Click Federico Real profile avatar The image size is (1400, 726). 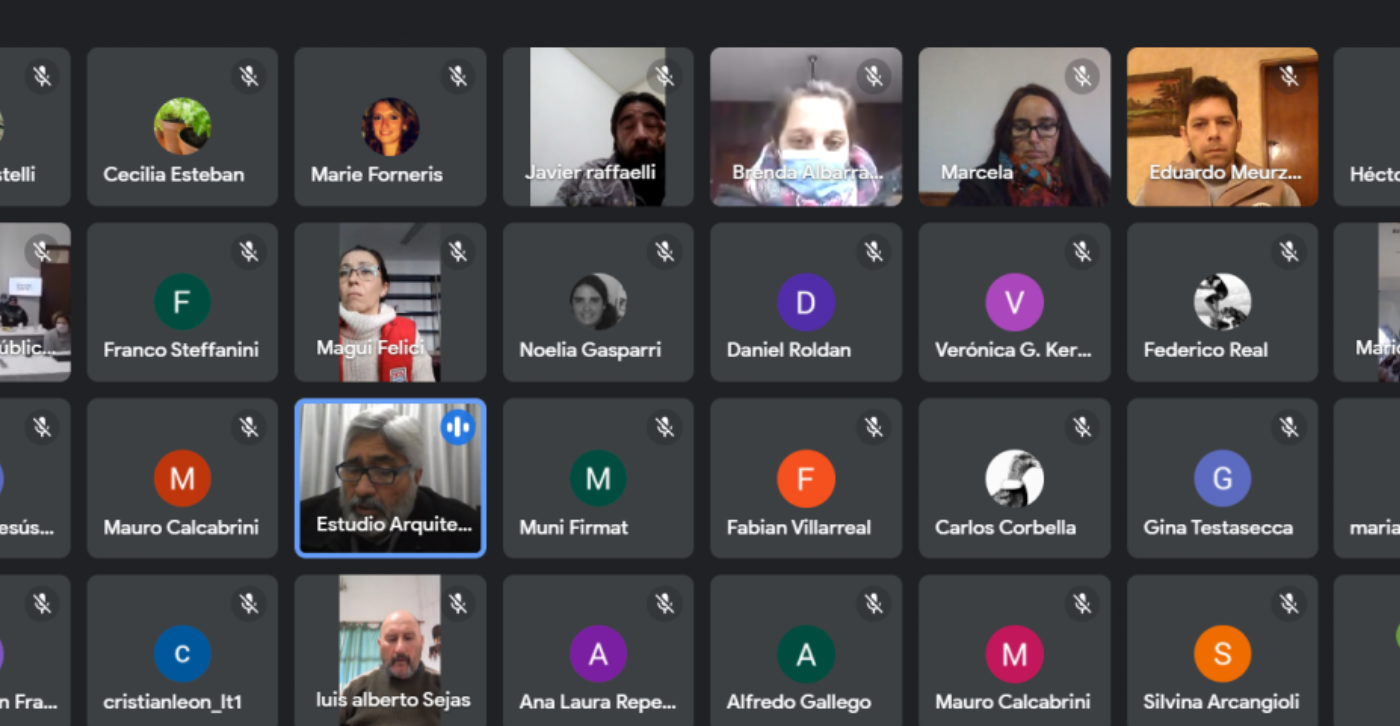click(x=1222, y=302)
